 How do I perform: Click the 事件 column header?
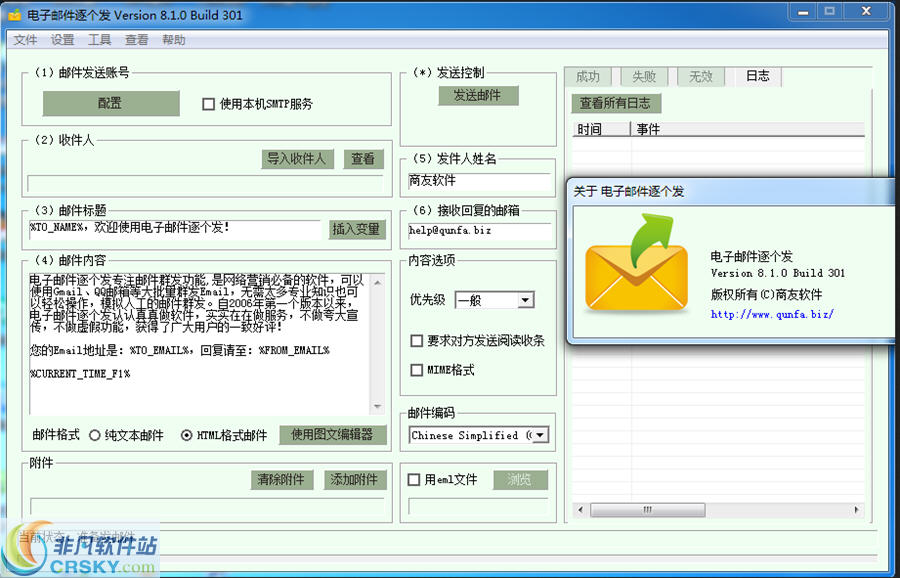click(x=748, y=129)
